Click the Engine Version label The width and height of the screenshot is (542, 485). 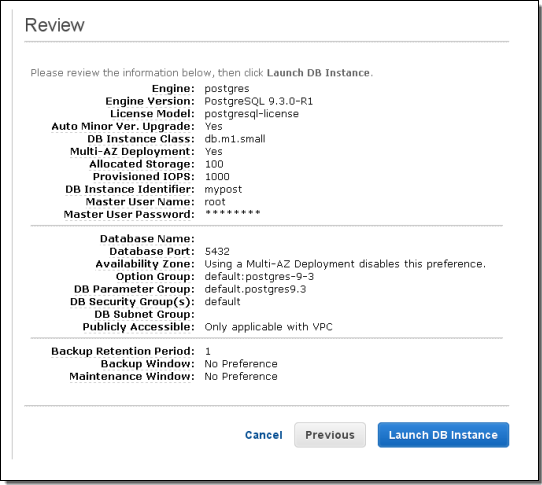tap(150, 101)
